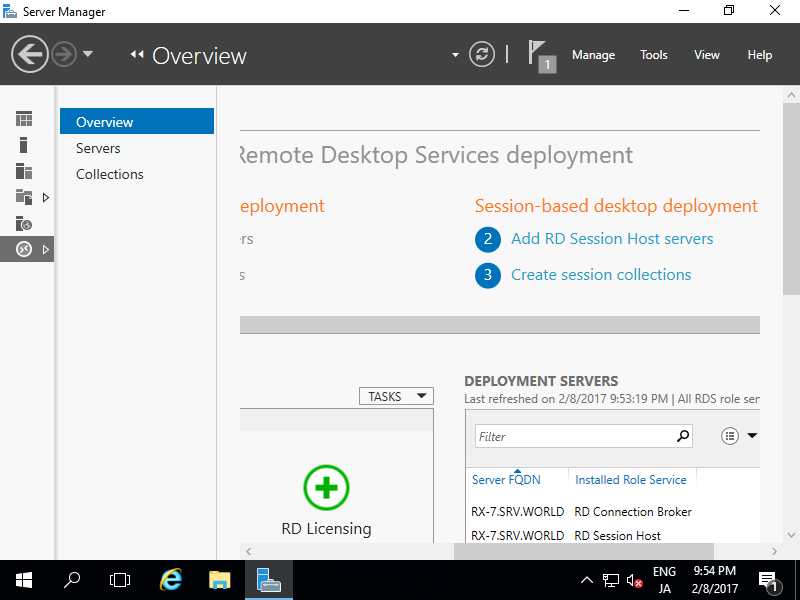Expand the navigation history dropdown arrow
This screenshot has width=800, height=600.
point(88,54)
